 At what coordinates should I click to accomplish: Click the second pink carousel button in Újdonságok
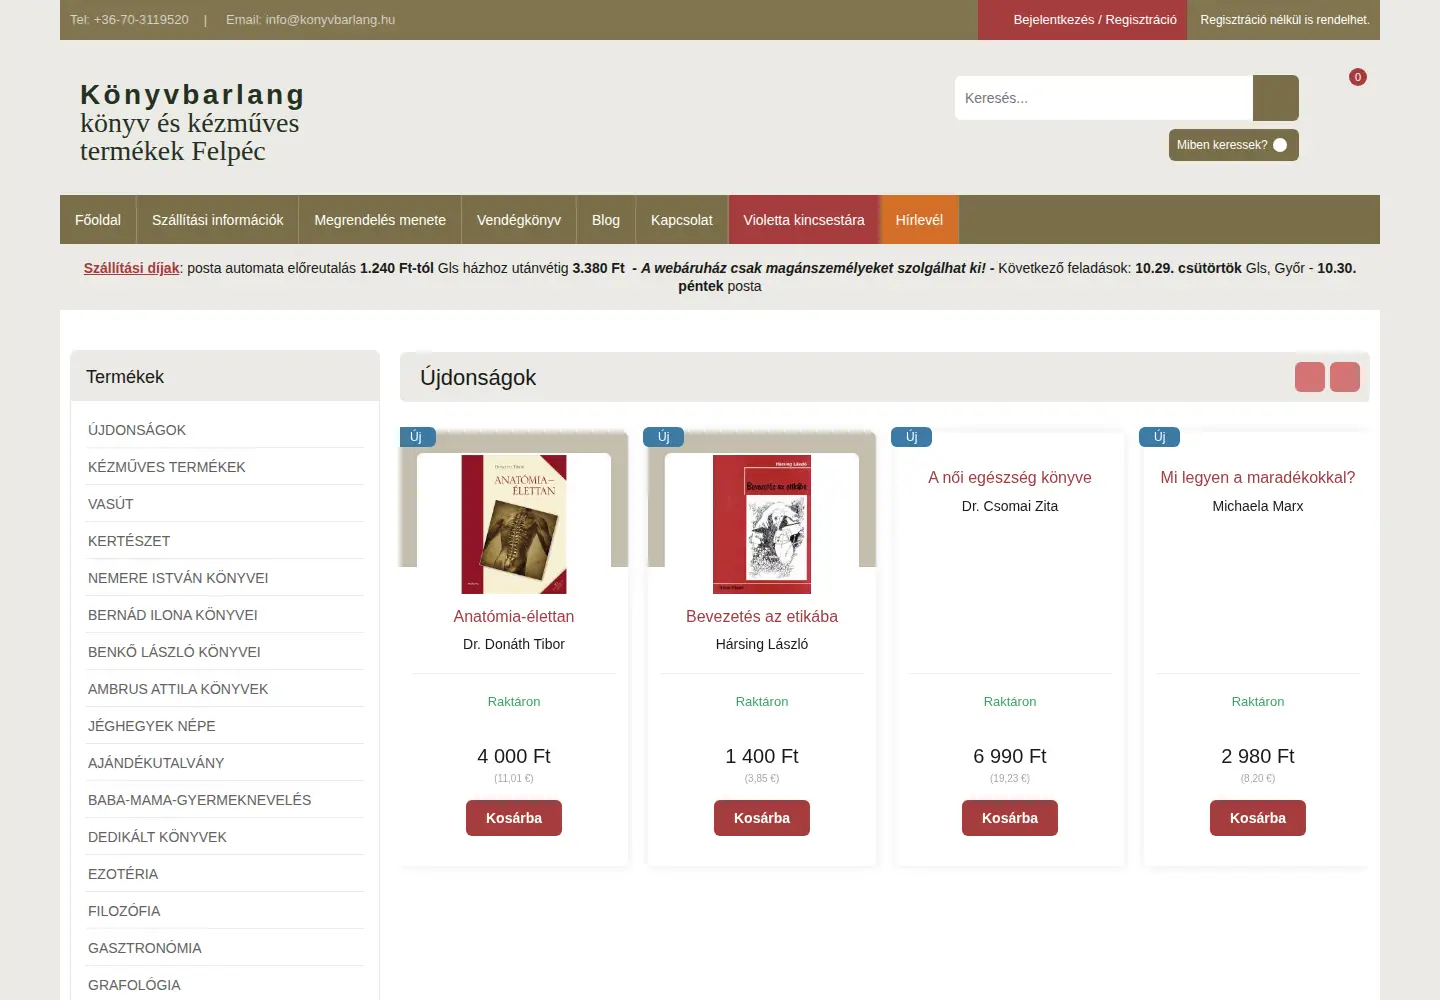[x=1344, y=377]
